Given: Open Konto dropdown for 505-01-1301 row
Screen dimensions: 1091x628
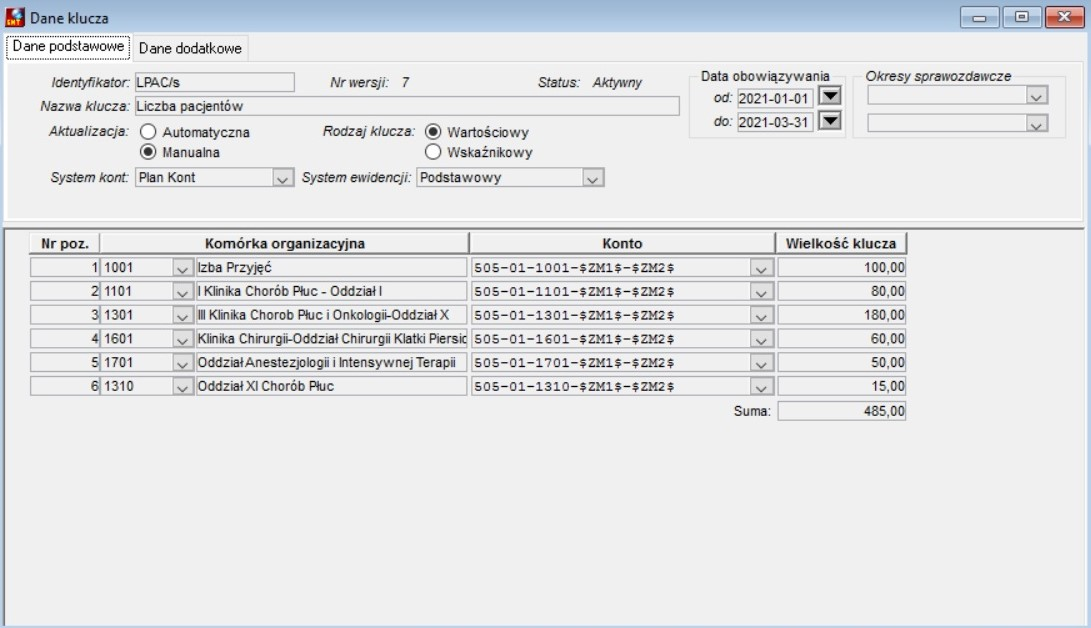Looking at the screenshot, I should coord(761,315).
